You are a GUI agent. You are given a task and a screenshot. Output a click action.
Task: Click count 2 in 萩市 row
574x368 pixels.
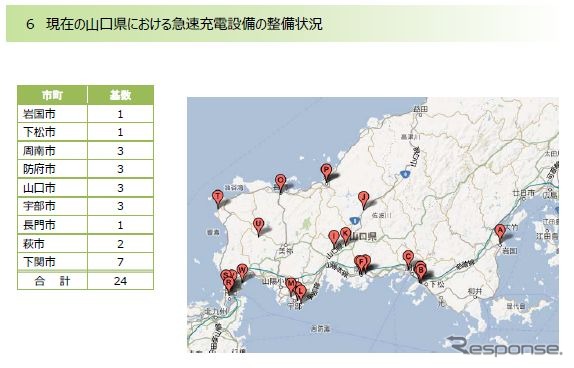(120, 244)
